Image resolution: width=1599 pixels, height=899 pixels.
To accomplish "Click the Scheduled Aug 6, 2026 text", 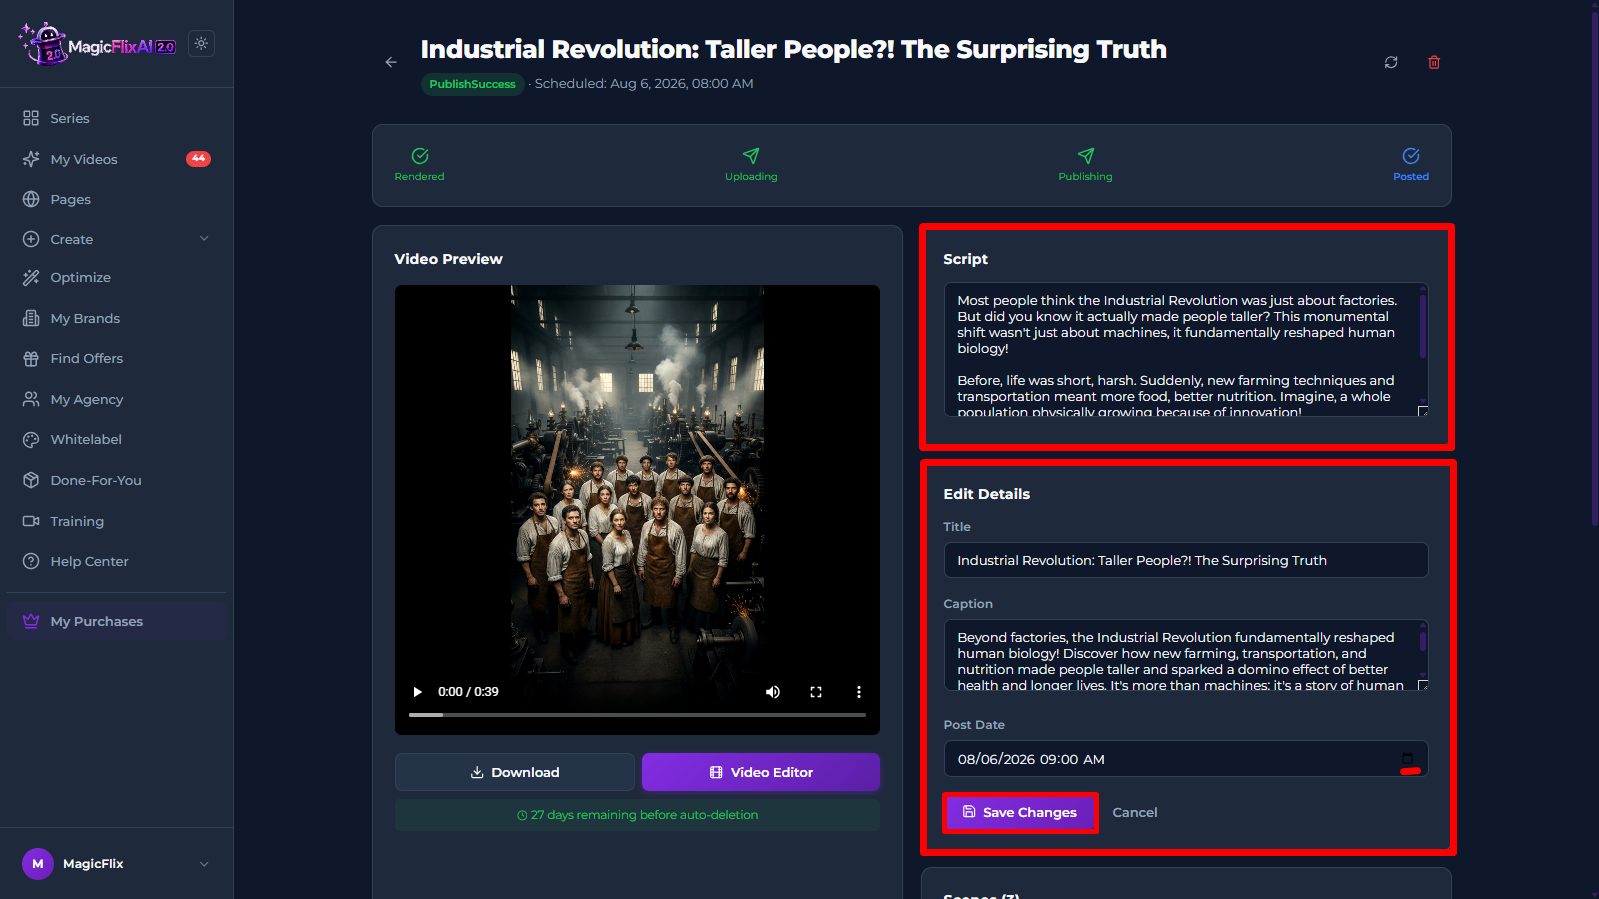I will (x=644, y=84).
